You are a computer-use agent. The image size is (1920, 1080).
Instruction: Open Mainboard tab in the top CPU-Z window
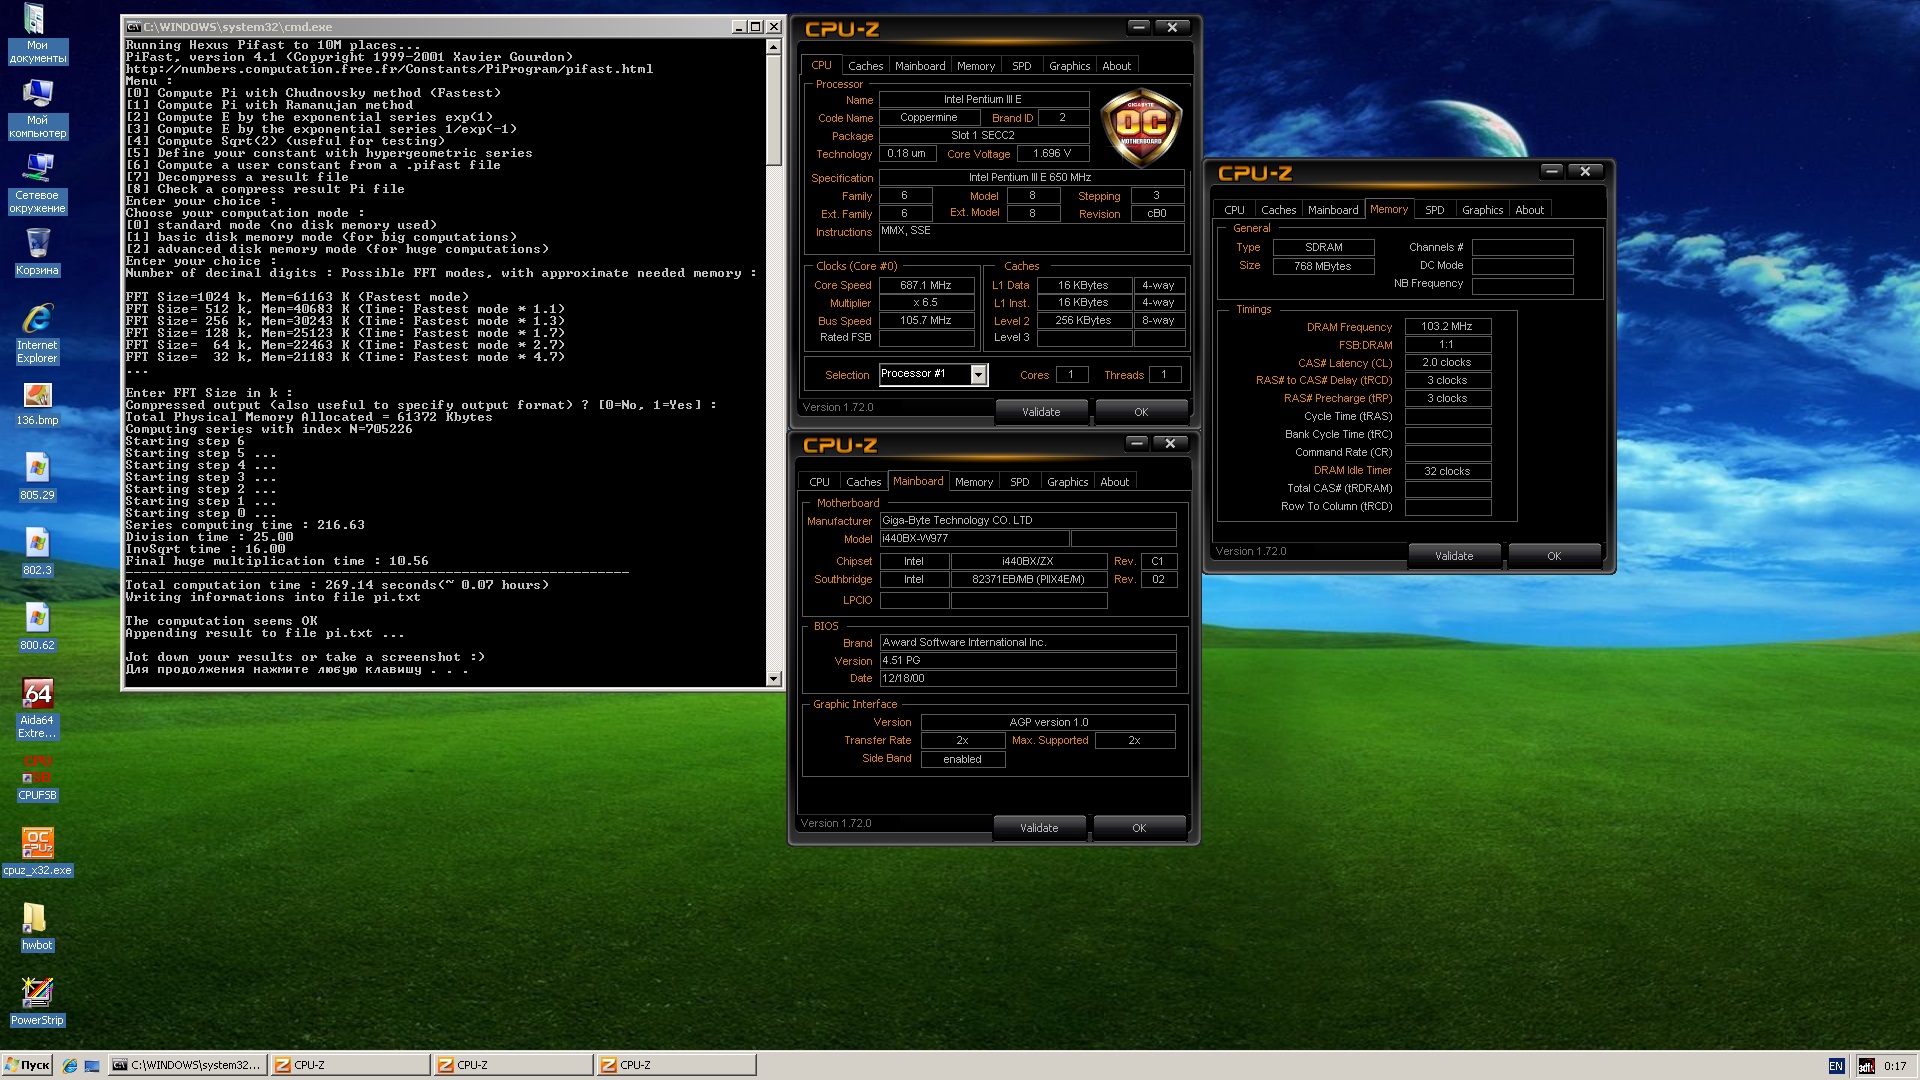click(x=920, y=66)
